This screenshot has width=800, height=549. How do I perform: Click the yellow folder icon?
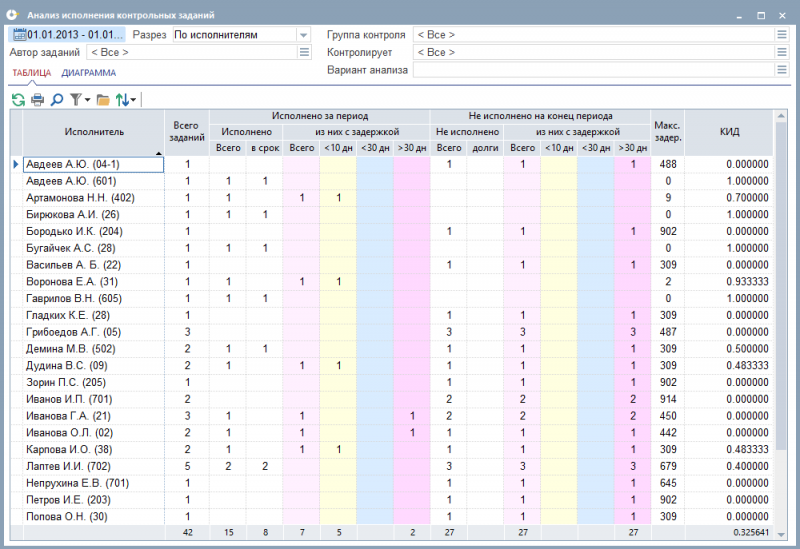(x=103, y=100)
